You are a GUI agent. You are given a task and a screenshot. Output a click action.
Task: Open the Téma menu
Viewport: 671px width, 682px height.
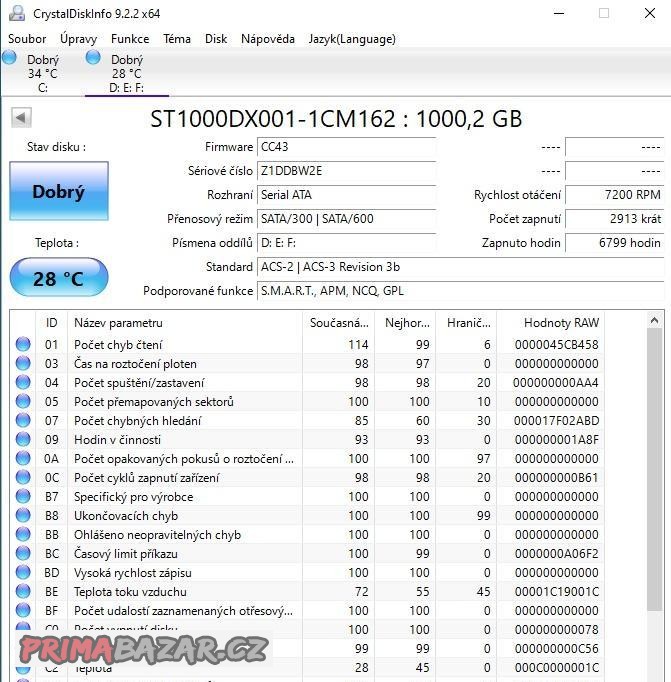click(x=177, y=39)
